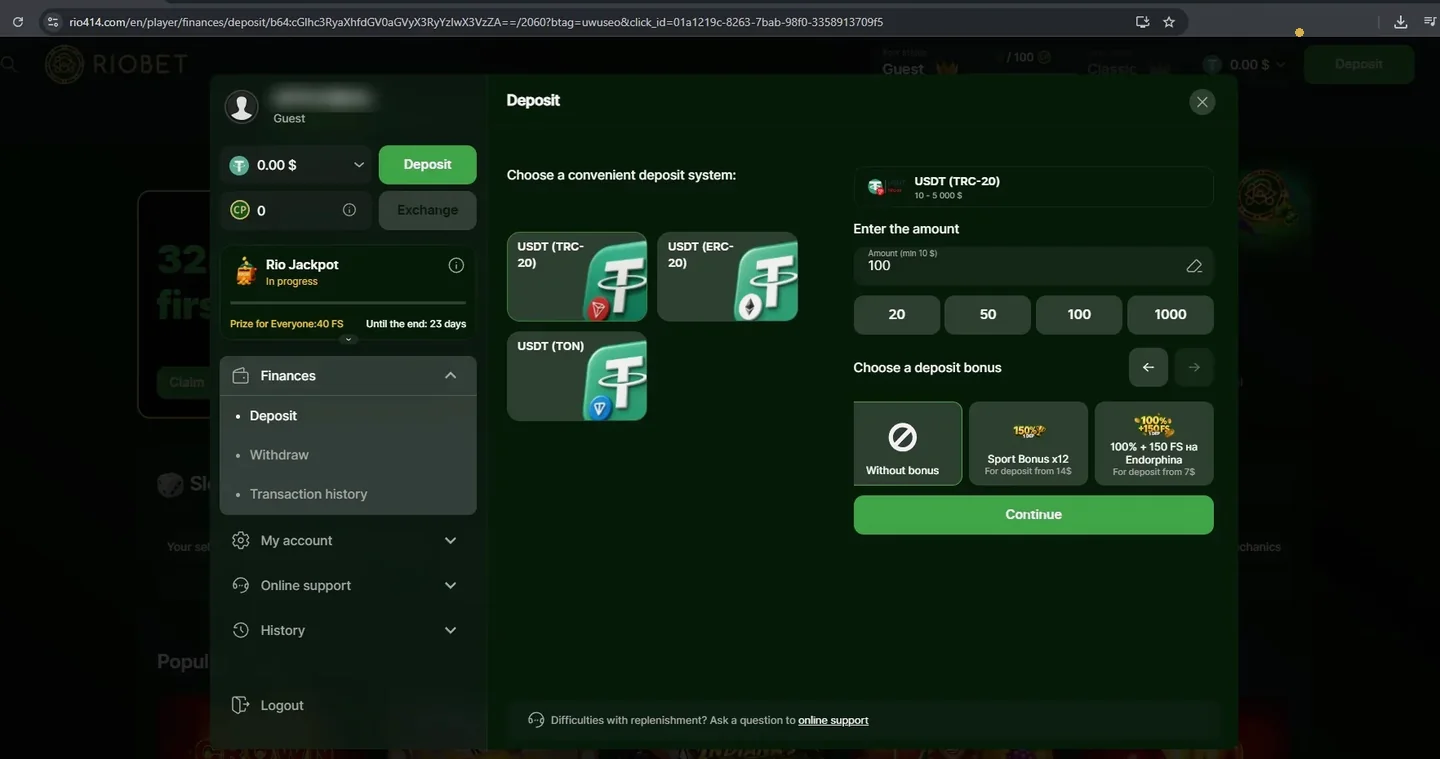This screenshot has width=1440, height=759.
Task: Open Rio Jackpot info icon
Action: [x=456, y=265]
